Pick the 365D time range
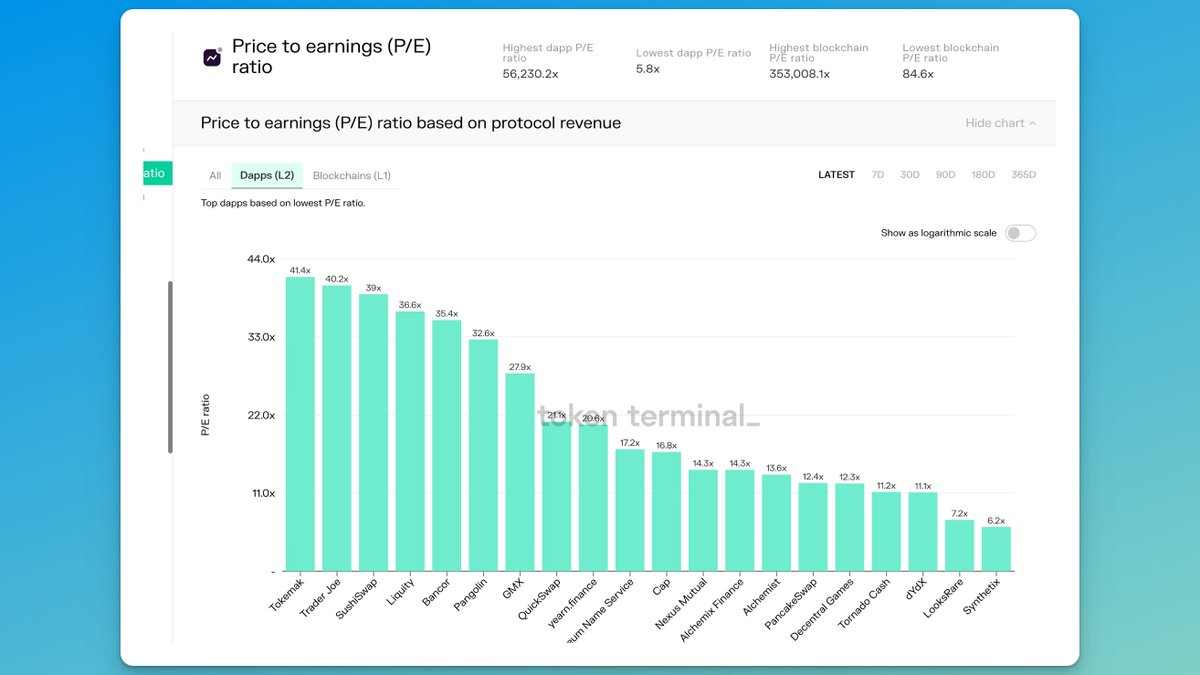Image resolution: width=1200 pixels, height=675 pixels. [1023, 175]
